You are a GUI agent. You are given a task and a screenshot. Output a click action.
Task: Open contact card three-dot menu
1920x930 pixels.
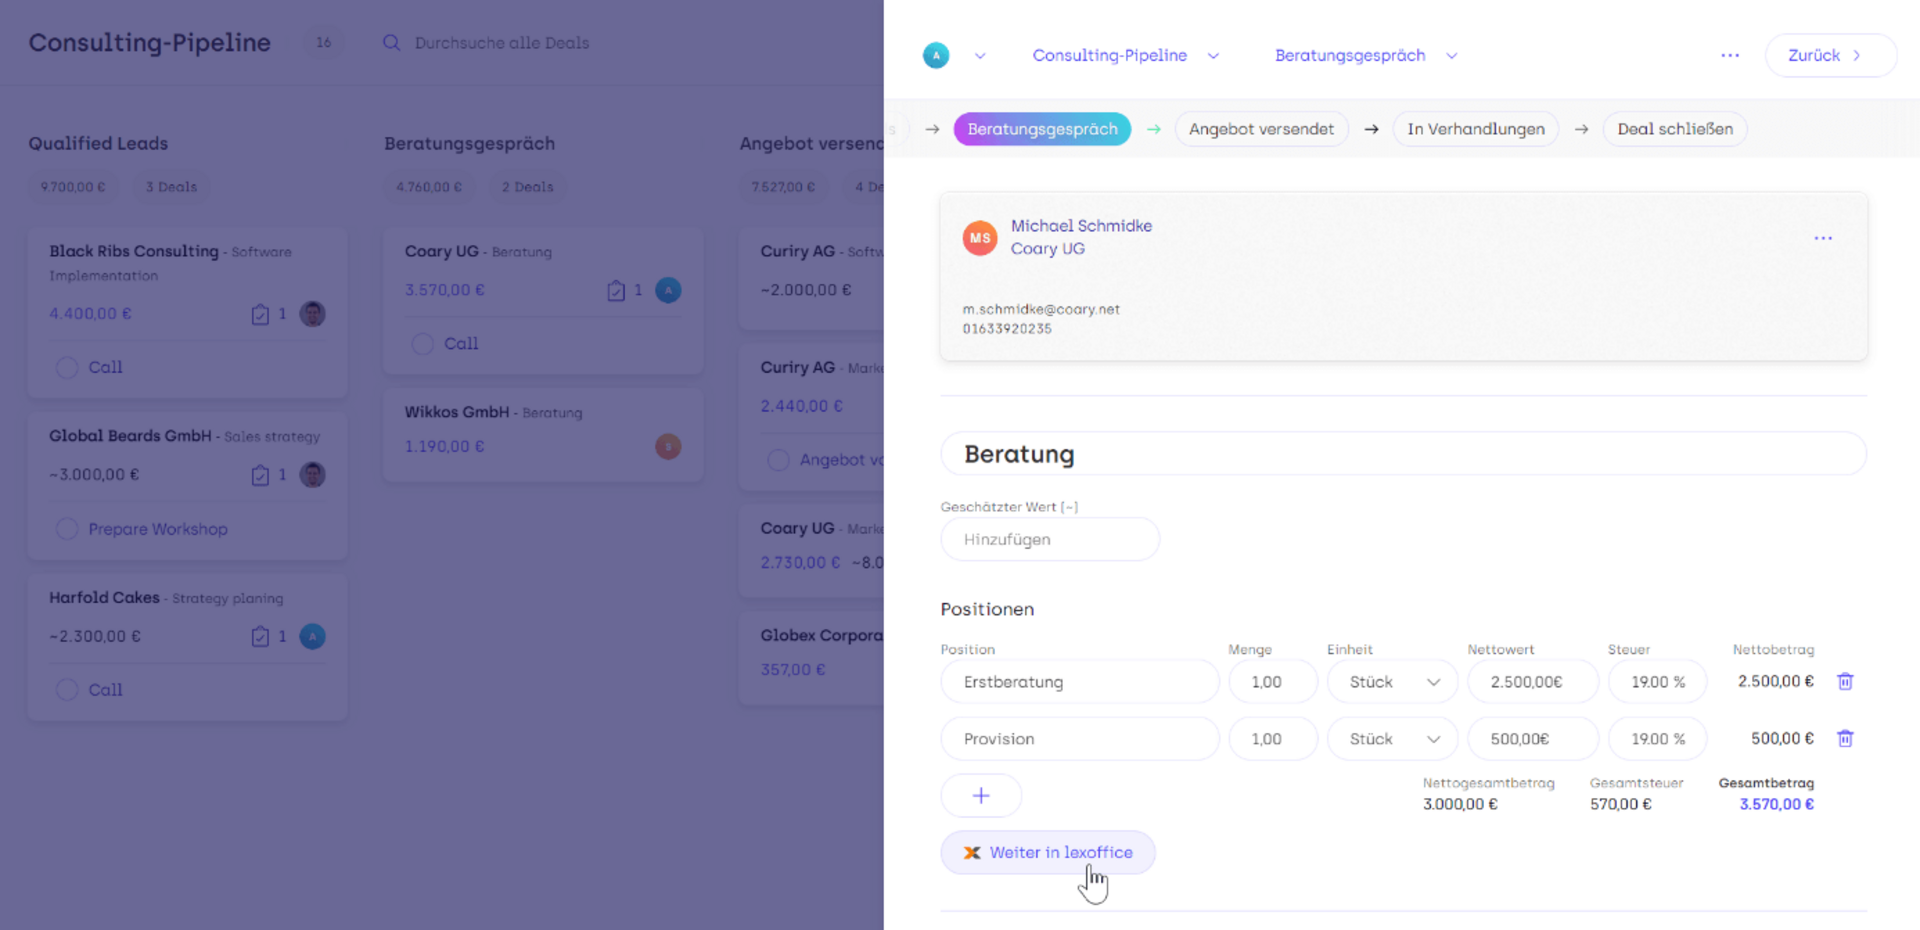pos(1823,238)
